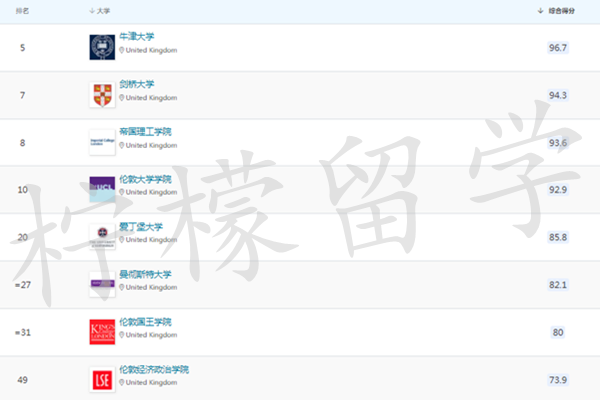Screen dimensions: 600x400
Task: Open the 伦敦国王学院 link
Action: coord(145,322)
